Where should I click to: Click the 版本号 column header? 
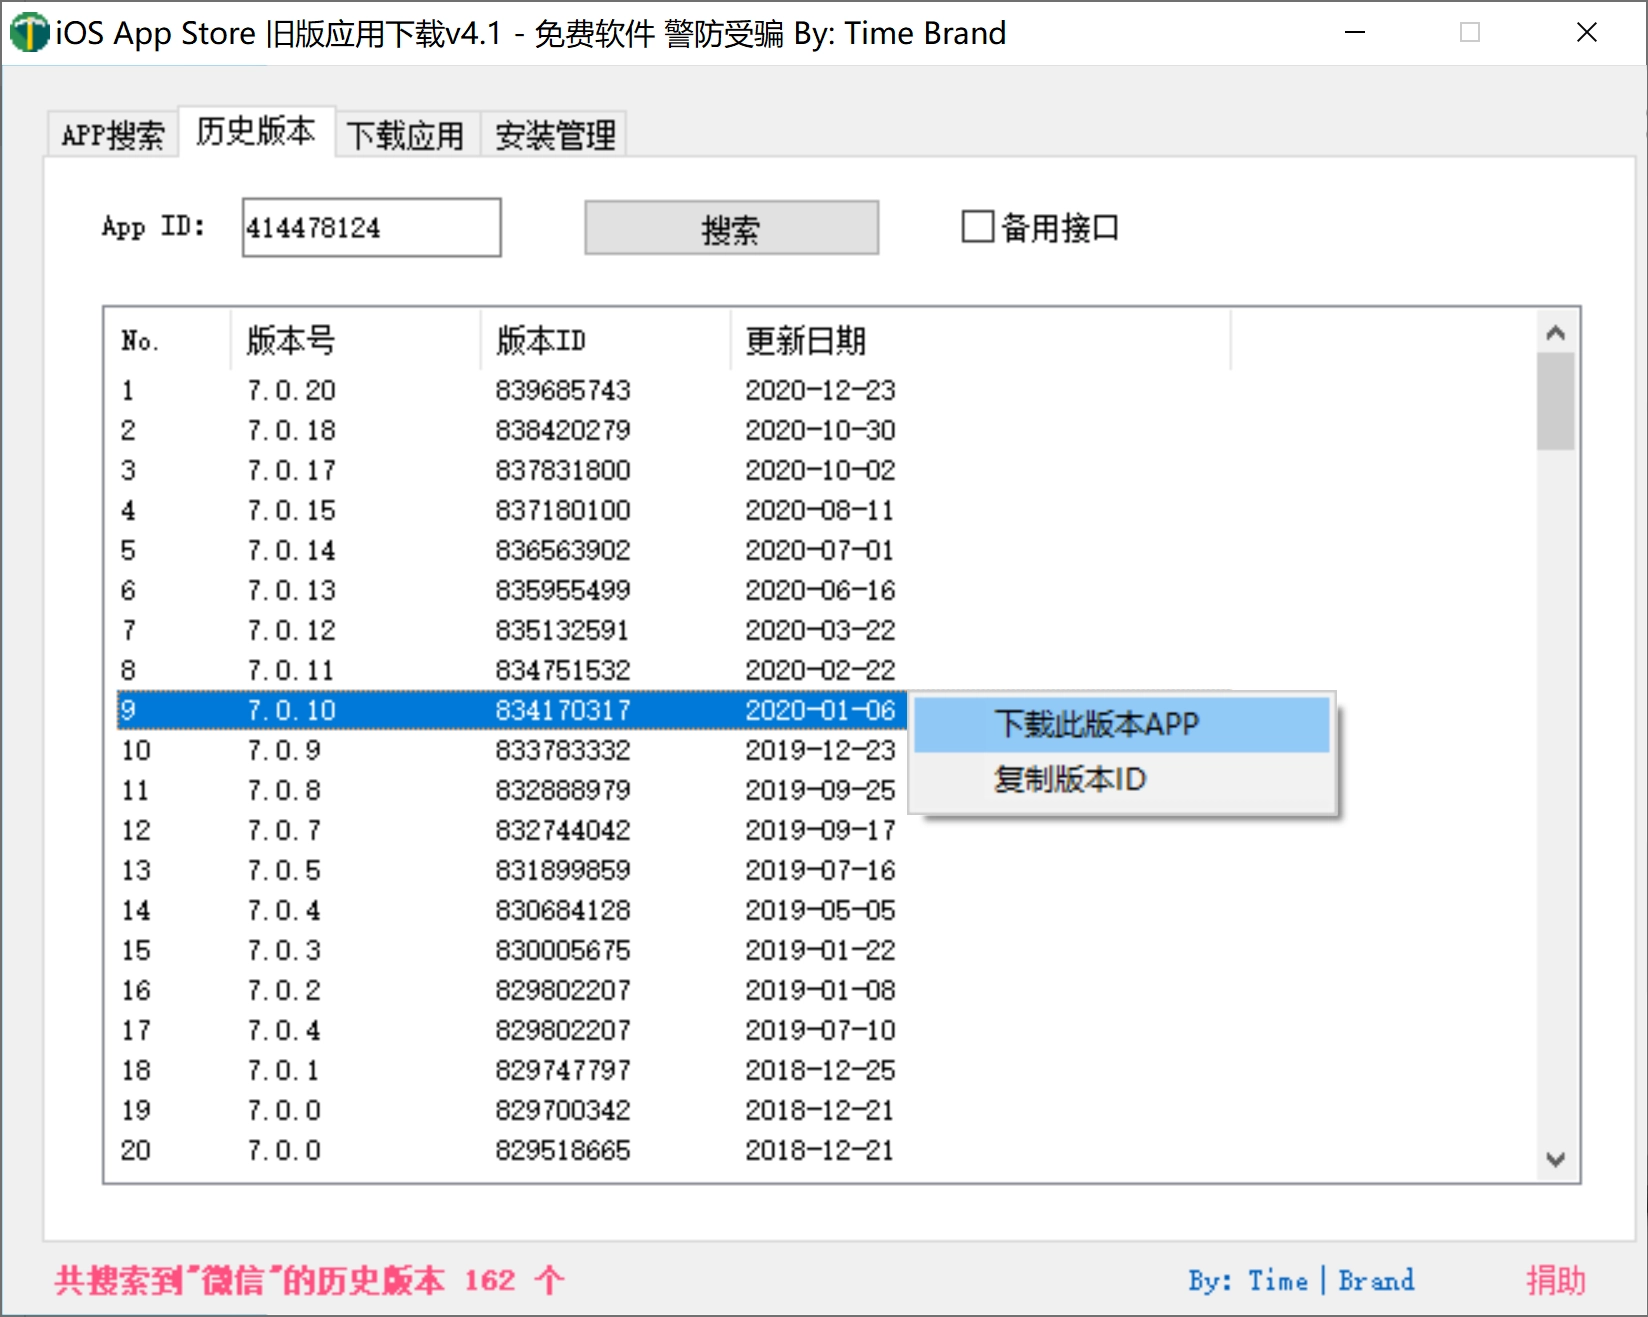click(x=355, y=341)
